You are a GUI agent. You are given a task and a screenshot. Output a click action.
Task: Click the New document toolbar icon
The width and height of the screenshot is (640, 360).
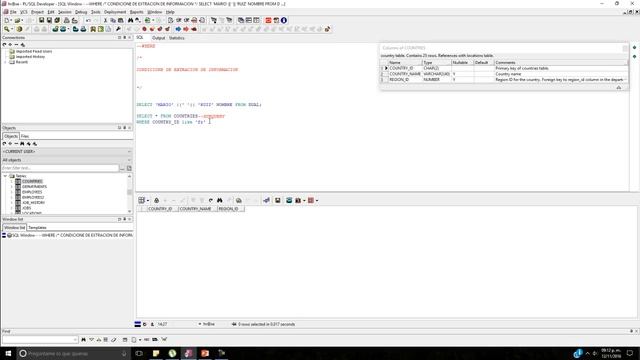[7, 20]
